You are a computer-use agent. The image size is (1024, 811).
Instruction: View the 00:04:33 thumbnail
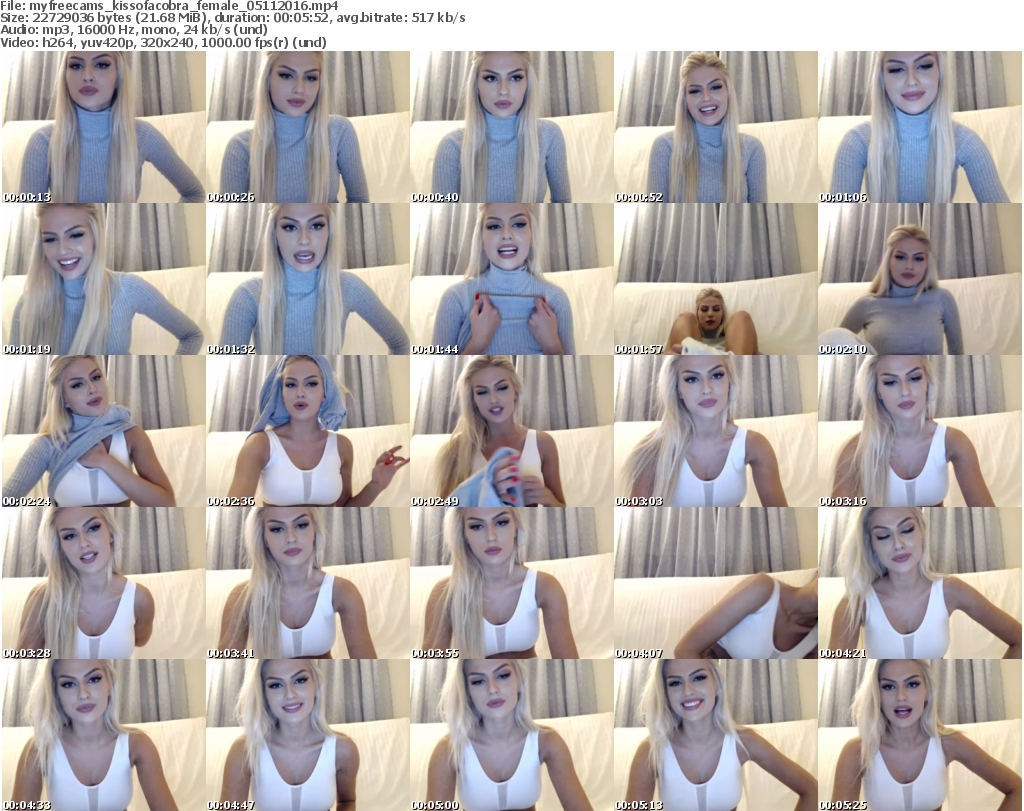coord(103,735)
